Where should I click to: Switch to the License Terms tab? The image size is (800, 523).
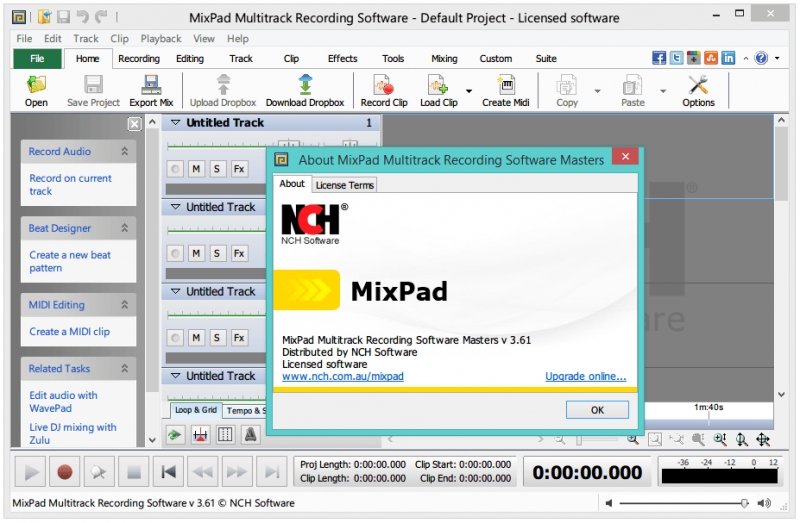(x=344, y=185)
